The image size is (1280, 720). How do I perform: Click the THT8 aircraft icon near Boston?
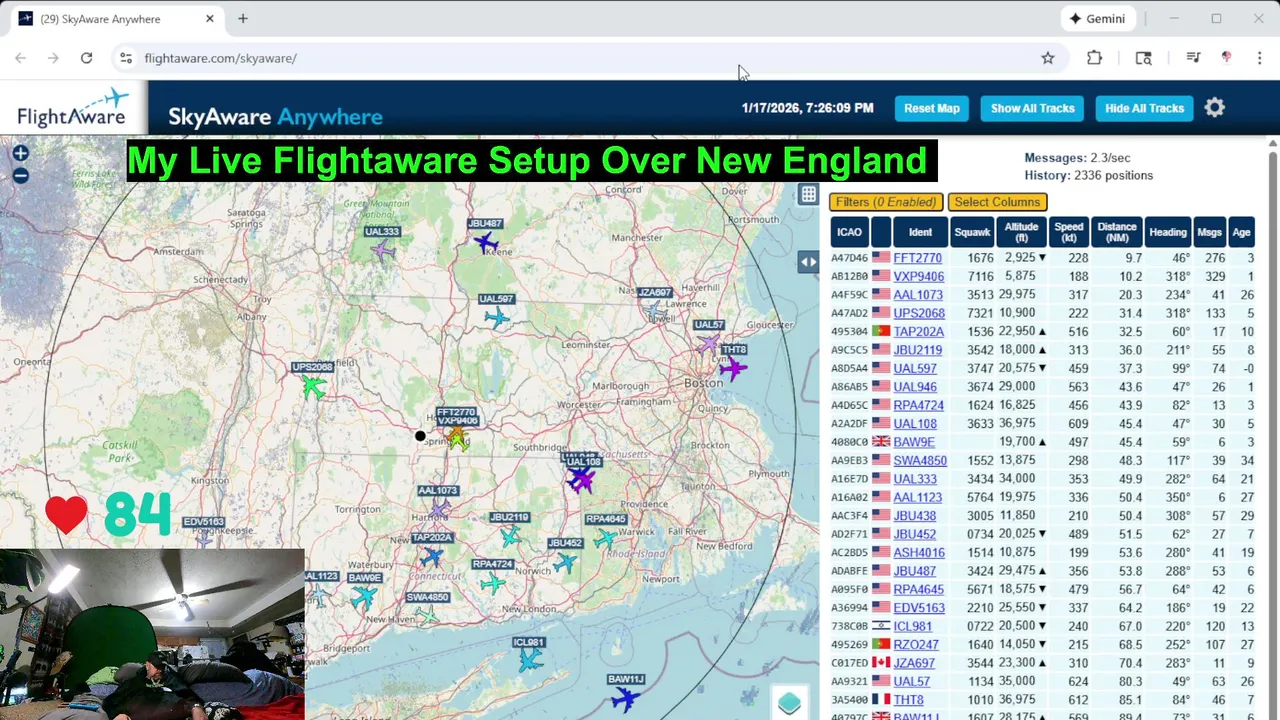click(733, 369)
